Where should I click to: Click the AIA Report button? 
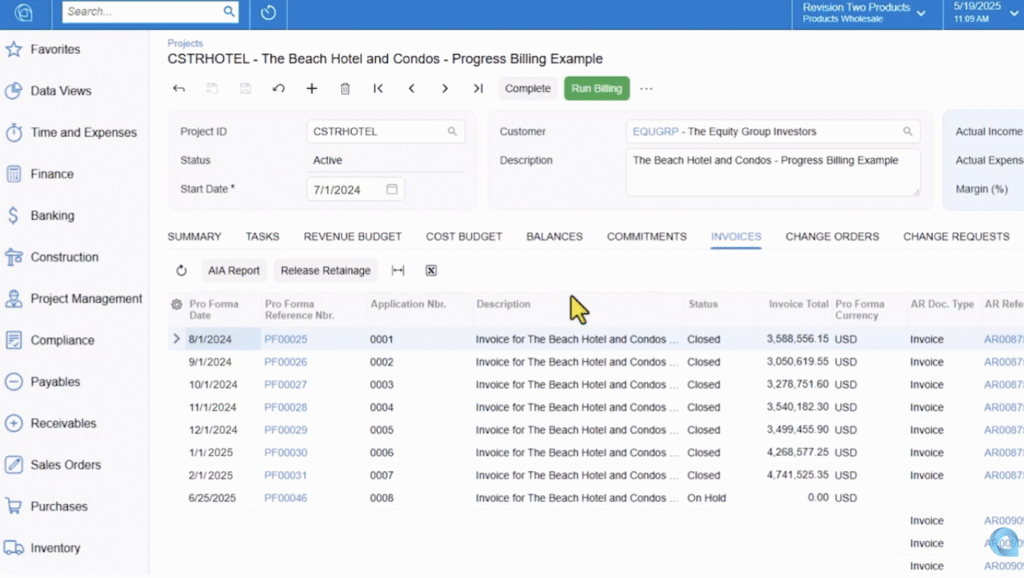click(x=234, y=270)
